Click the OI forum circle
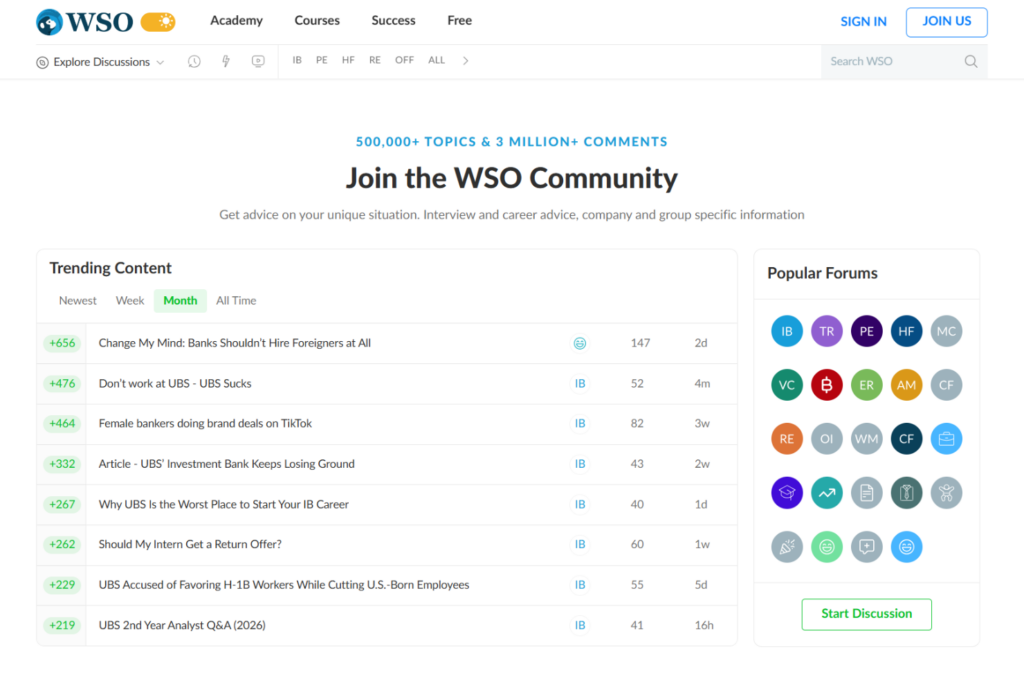The width and height of the screenshot is (1024, 683). (827, 439)
